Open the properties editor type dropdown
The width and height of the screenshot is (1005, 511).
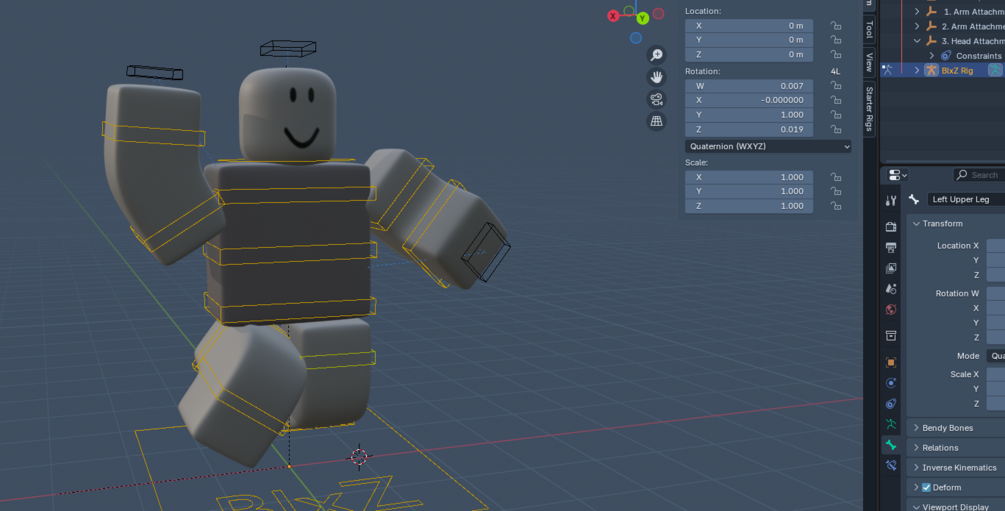click(x=896, y=175)
